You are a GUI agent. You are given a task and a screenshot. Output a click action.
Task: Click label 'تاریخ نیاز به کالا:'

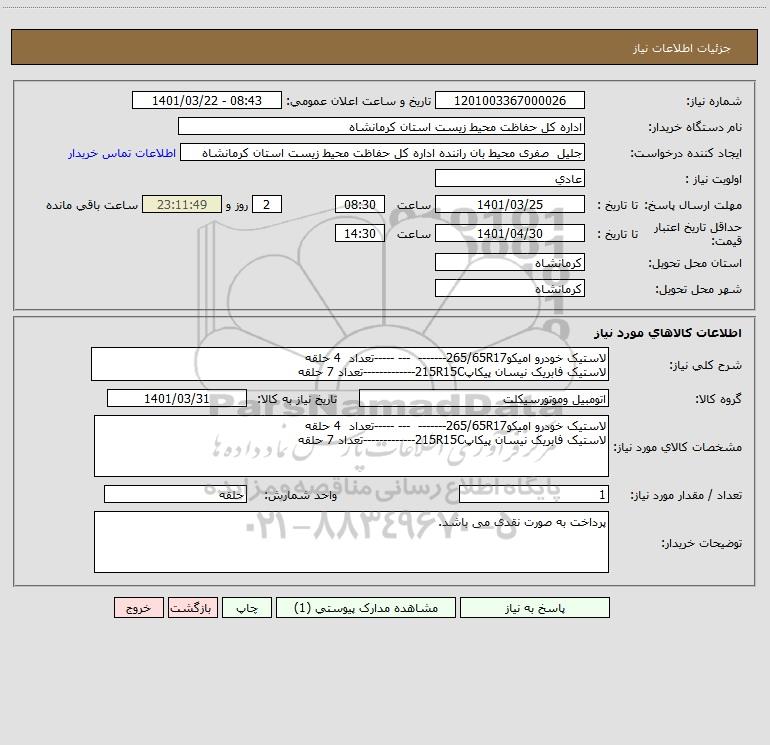point(297,399)
